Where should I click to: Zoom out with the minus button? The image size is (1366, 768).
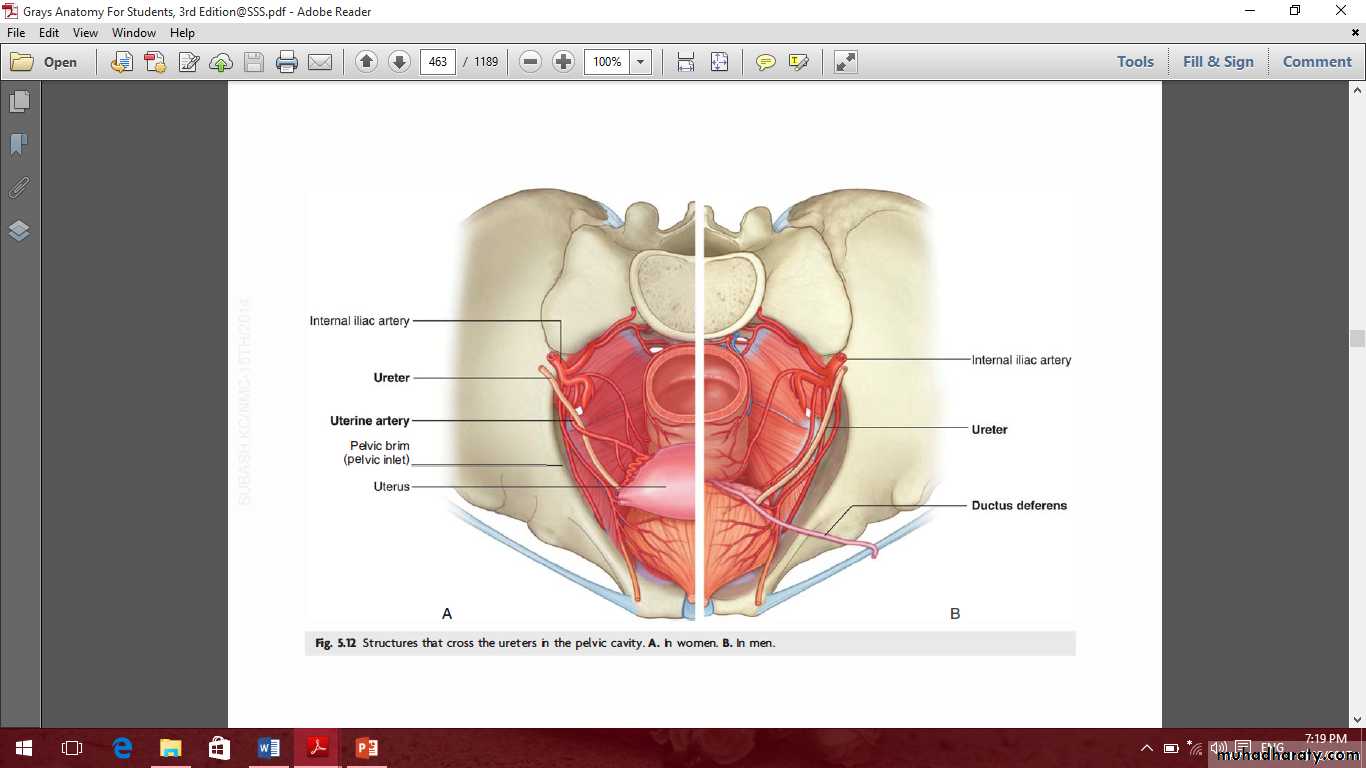coord(531,62)
